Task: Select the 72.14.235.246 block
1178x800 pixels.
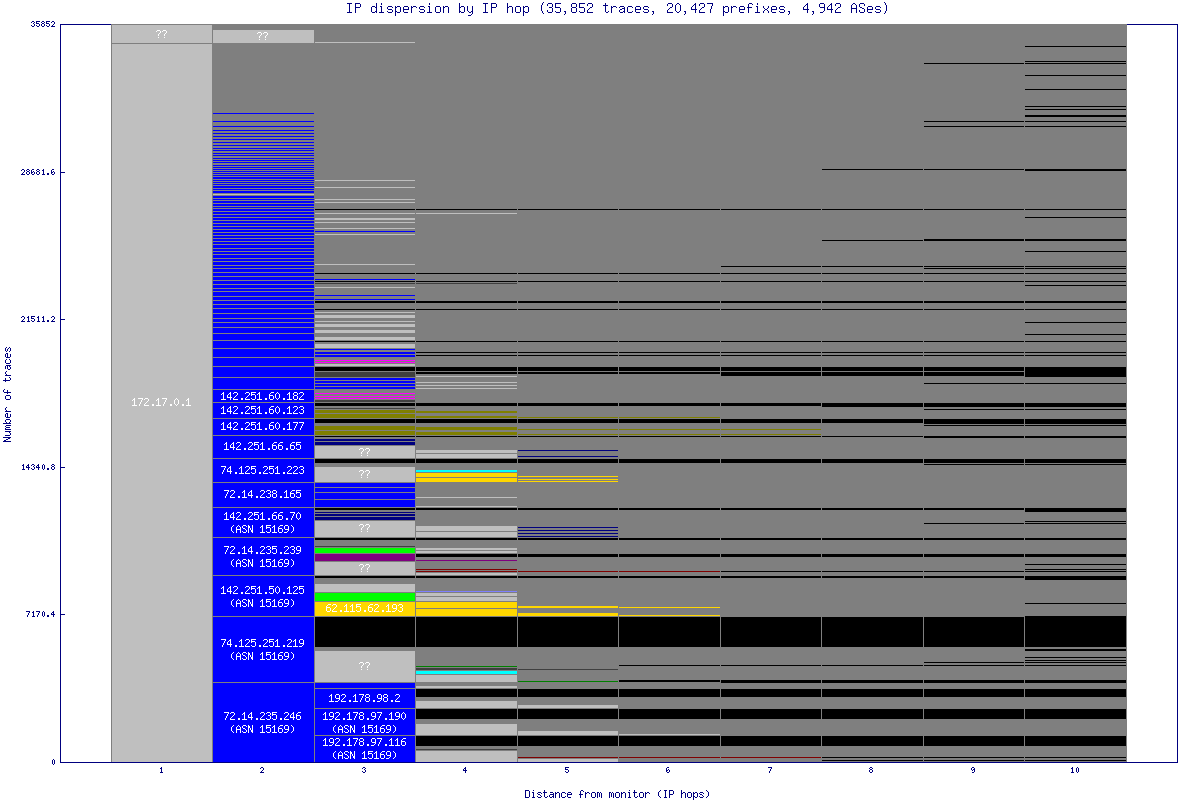Action: click(x=263, y=722)
